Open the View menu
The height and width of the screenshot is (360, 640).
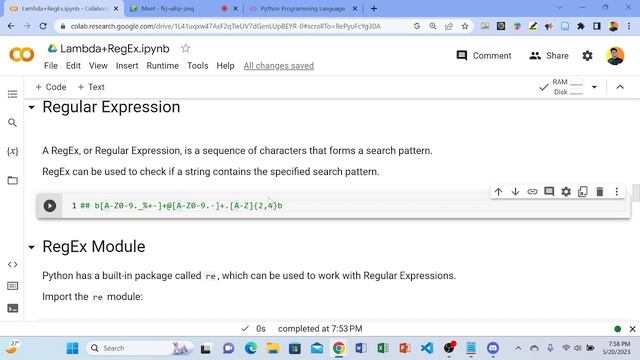tap(98, 66)
